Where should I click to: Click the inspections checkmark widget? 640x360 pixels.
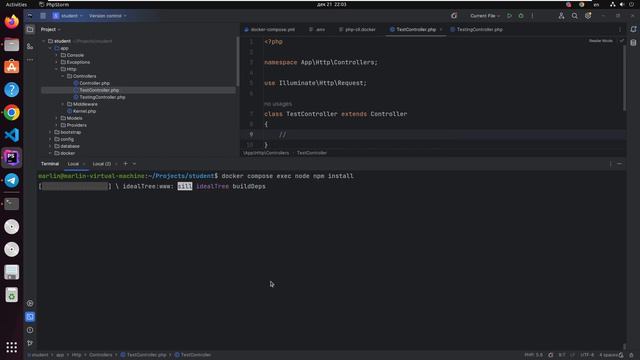click(x=622, y=41)
